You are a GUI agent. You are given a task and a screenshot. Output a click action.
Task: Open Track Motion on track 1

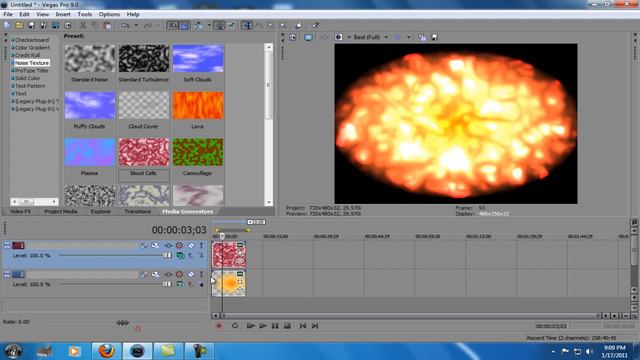pos(155,245)
